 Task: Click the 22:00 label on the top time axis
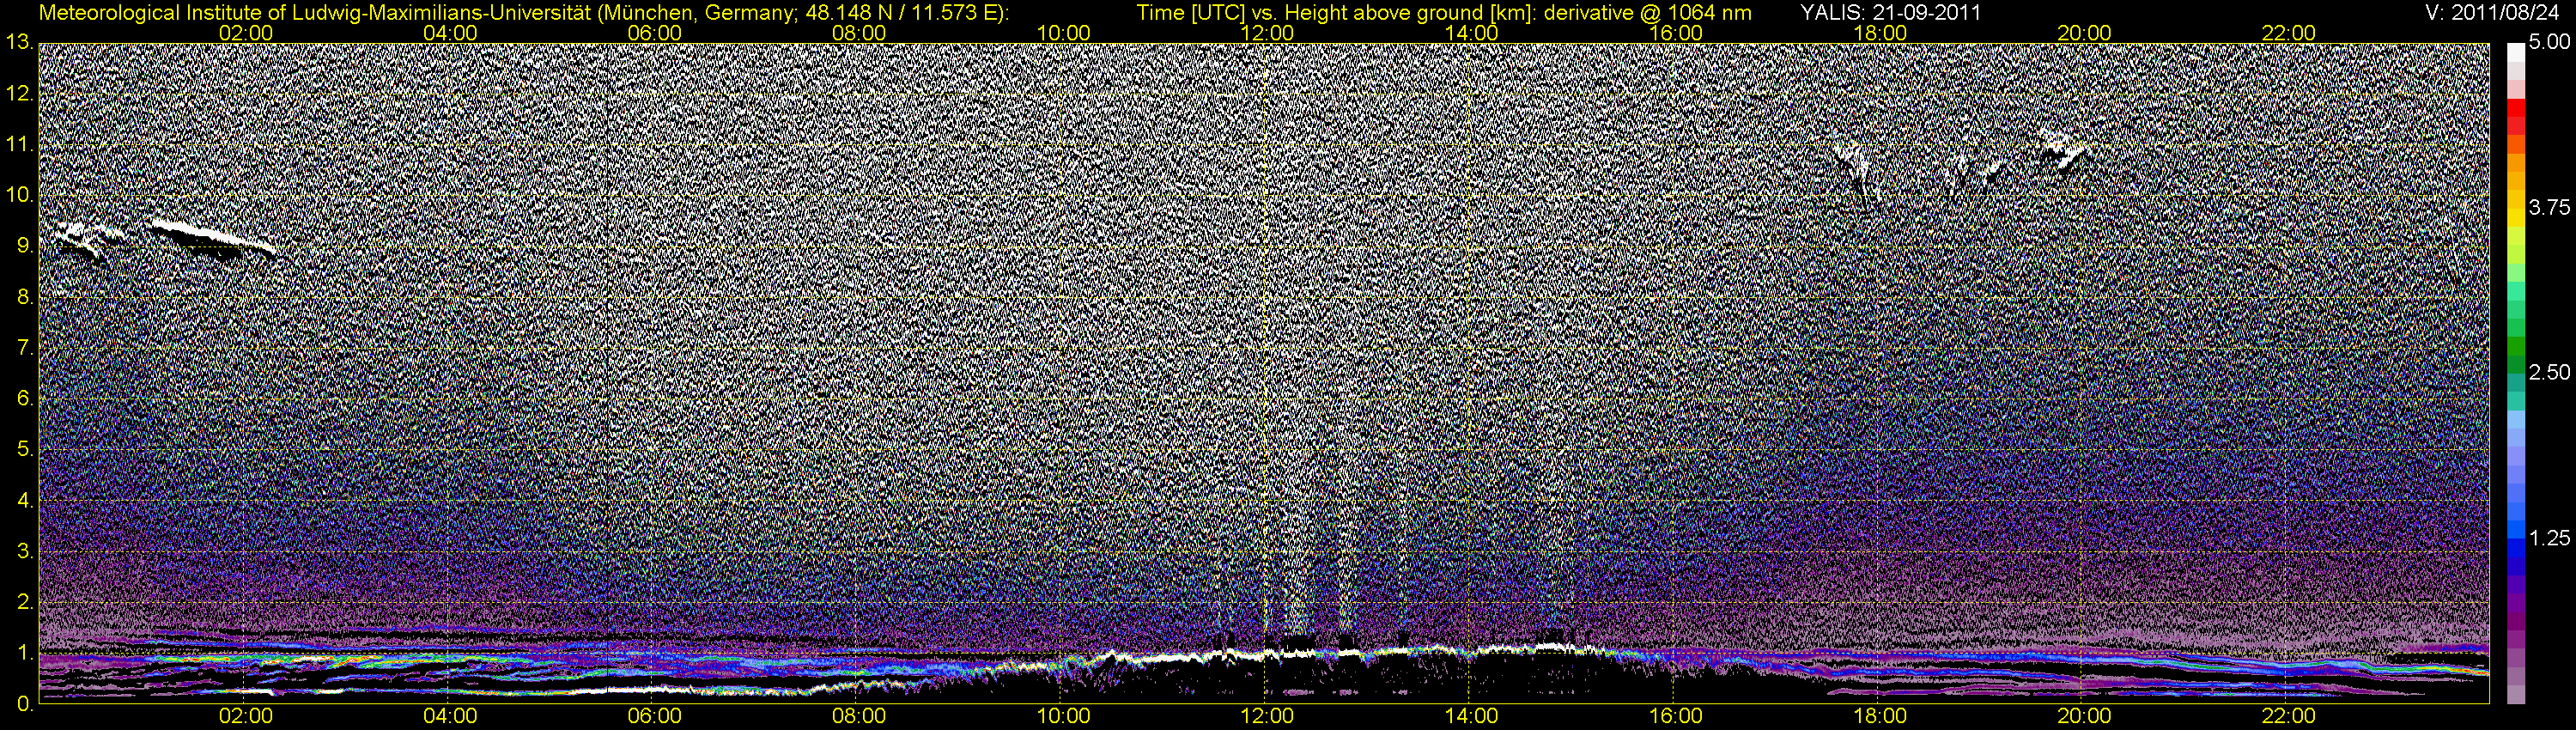(x=2288, y=33)
